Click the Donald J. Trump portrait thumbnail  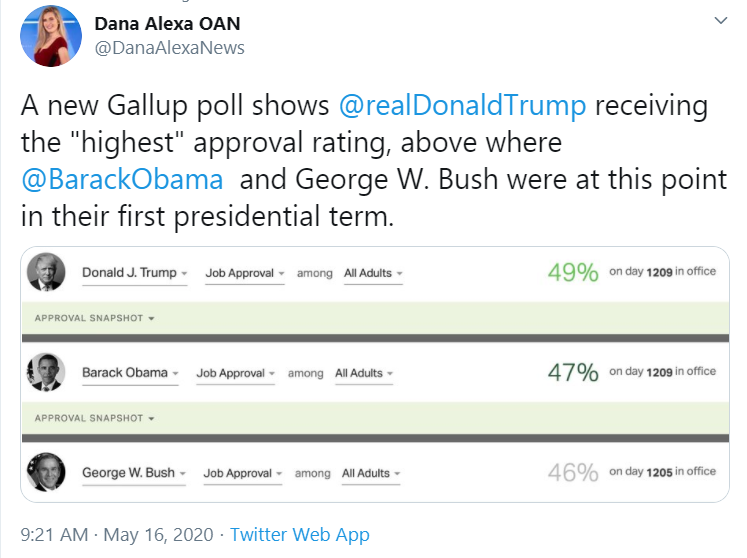click(x=46, y=272)
